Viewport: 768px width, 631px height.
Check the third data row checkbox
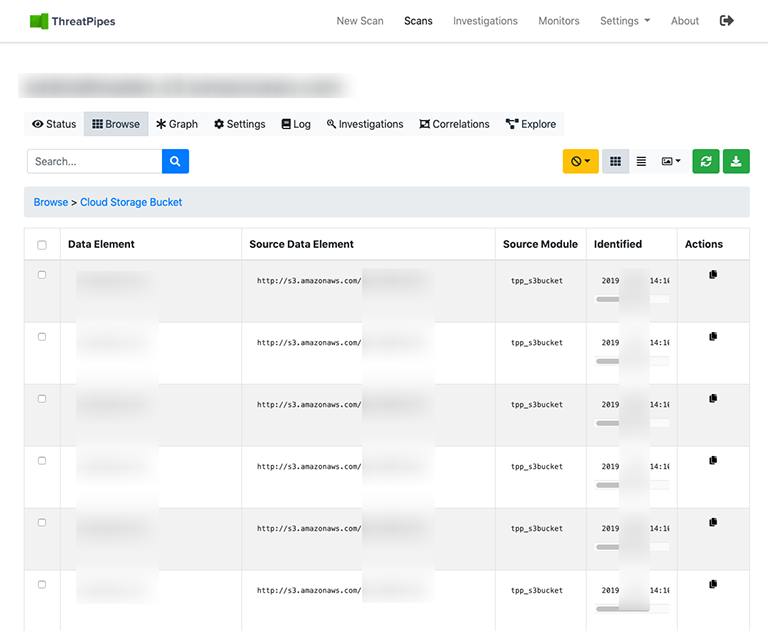42,399
